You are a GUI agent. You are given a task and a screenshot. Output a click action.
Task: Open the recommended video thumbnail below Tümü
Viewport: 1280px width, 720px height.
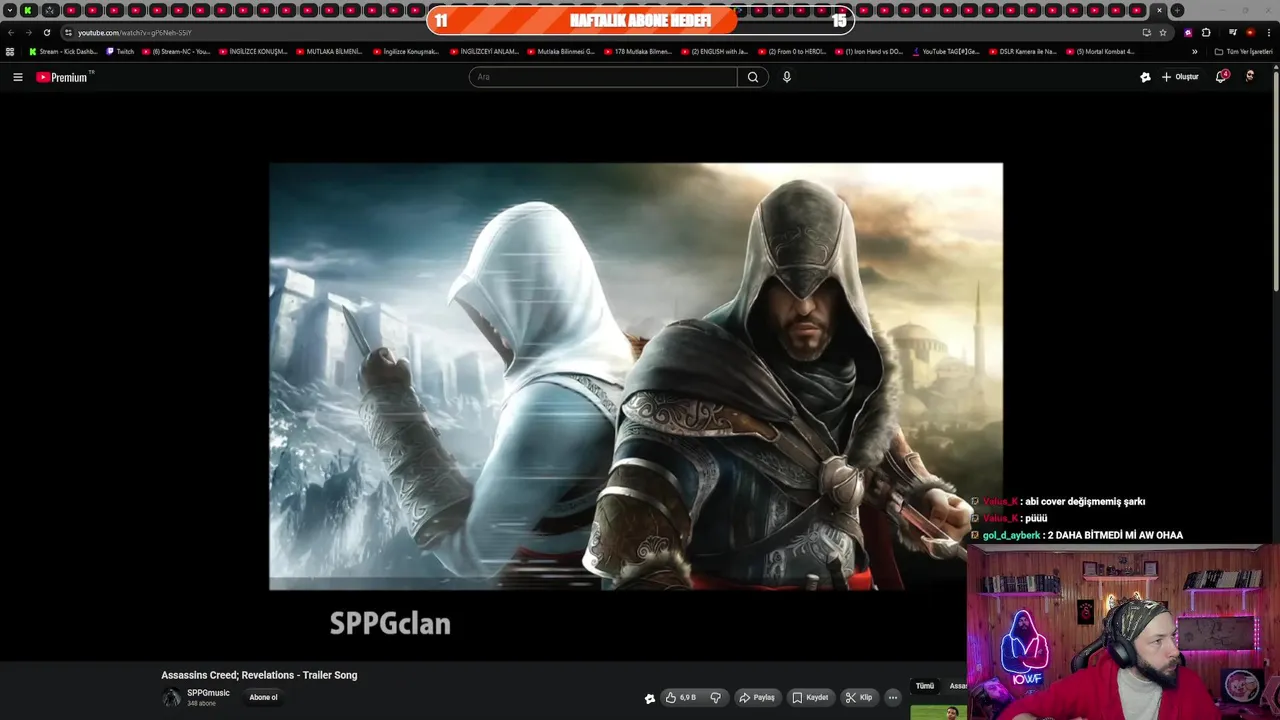(x=938, y=712)
